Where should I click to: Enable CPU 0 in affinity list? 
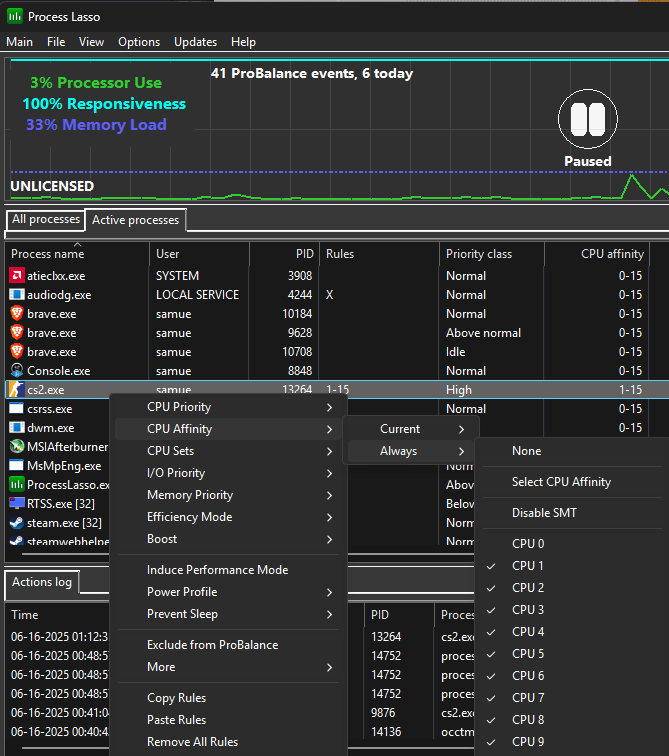(573, 543)
